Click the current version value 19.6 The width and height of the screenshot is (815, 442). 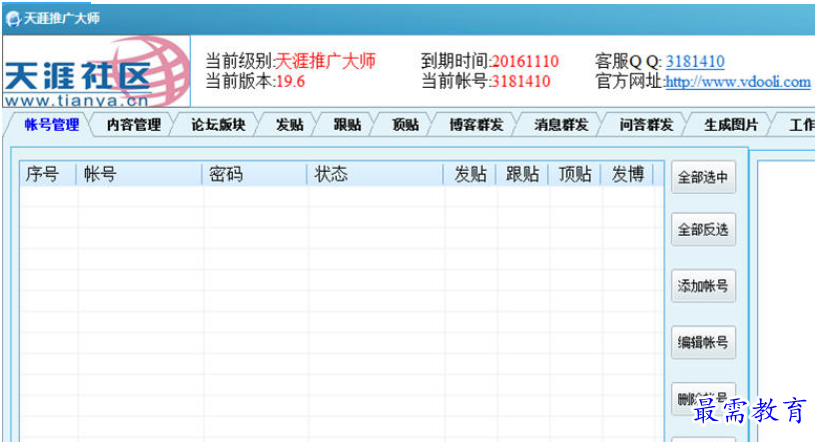[291, 82]
